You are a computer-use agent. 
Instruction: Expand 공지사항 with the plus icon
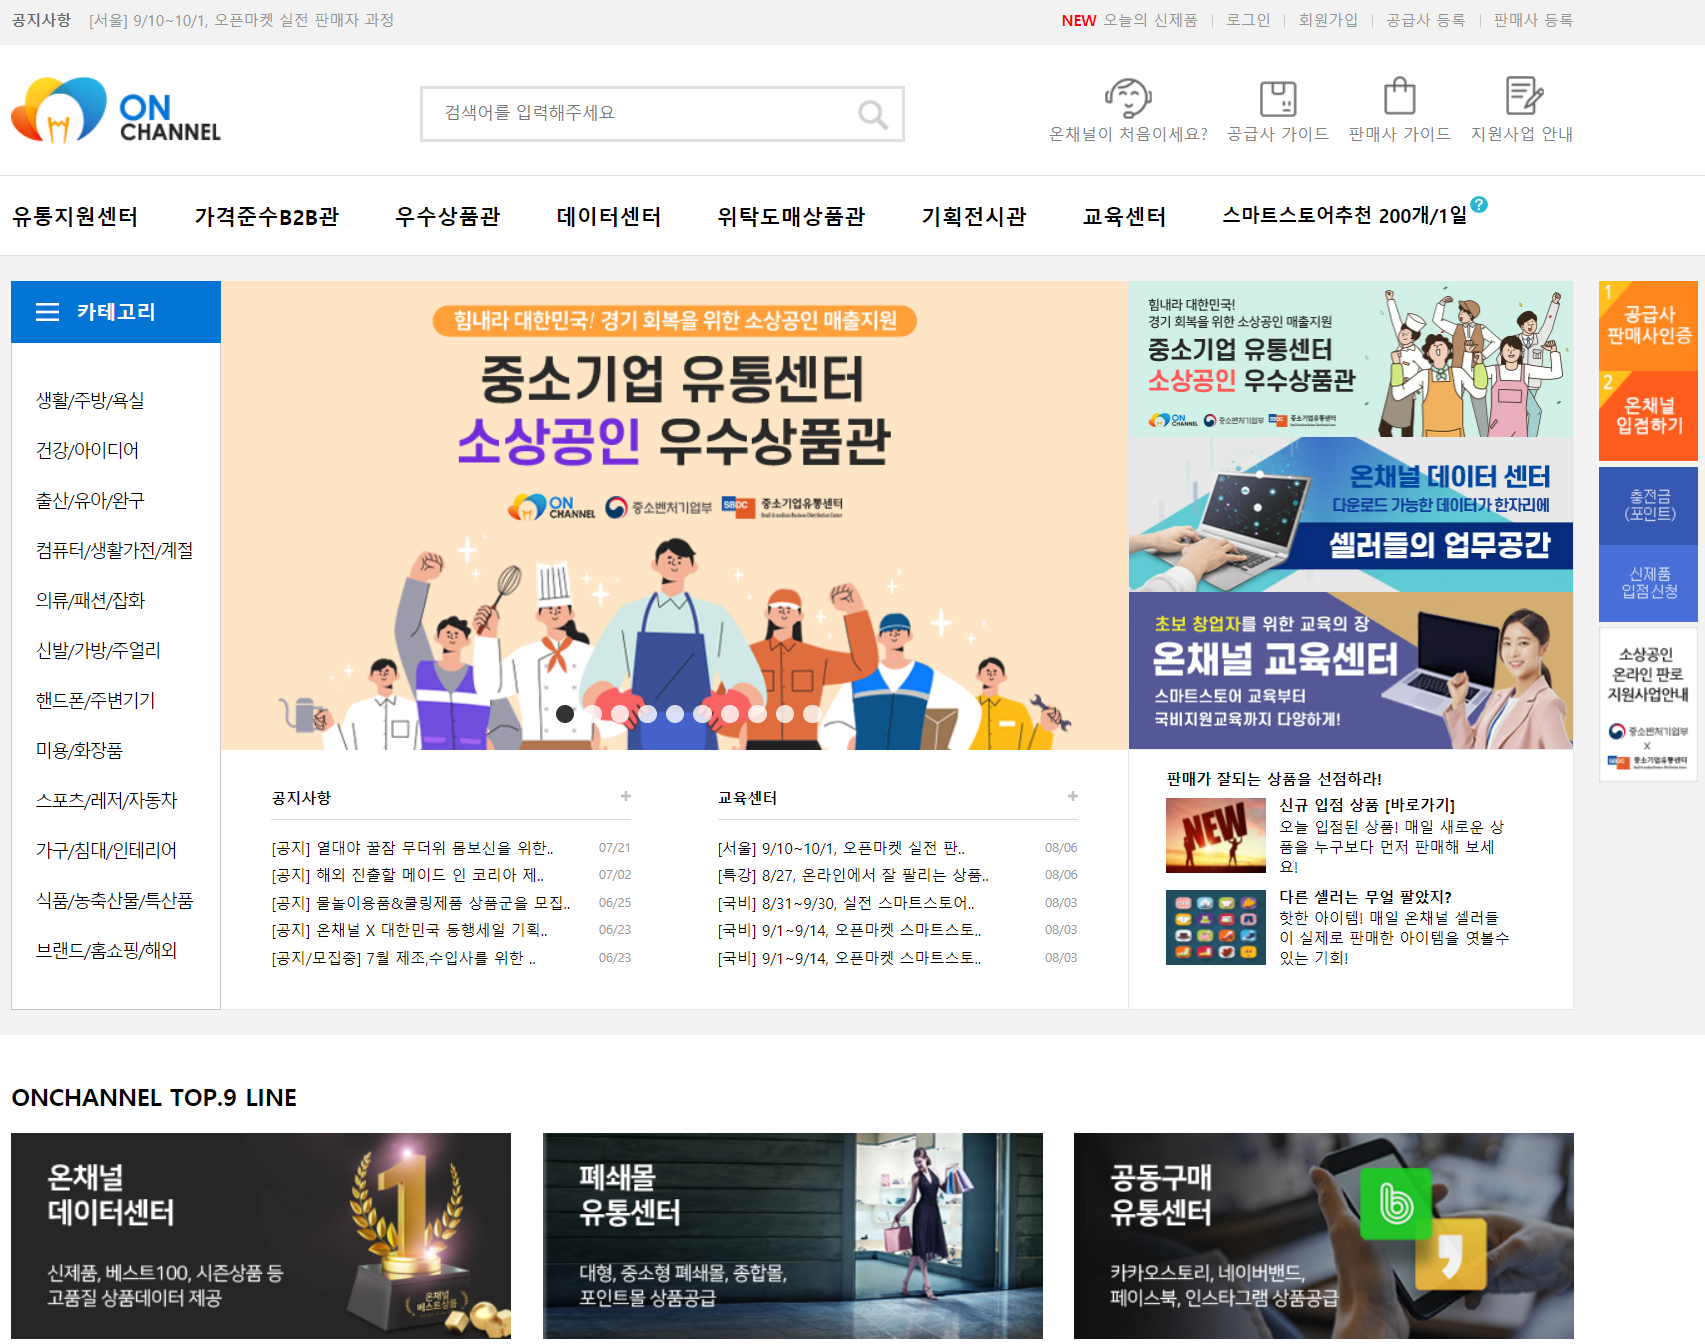626,796
